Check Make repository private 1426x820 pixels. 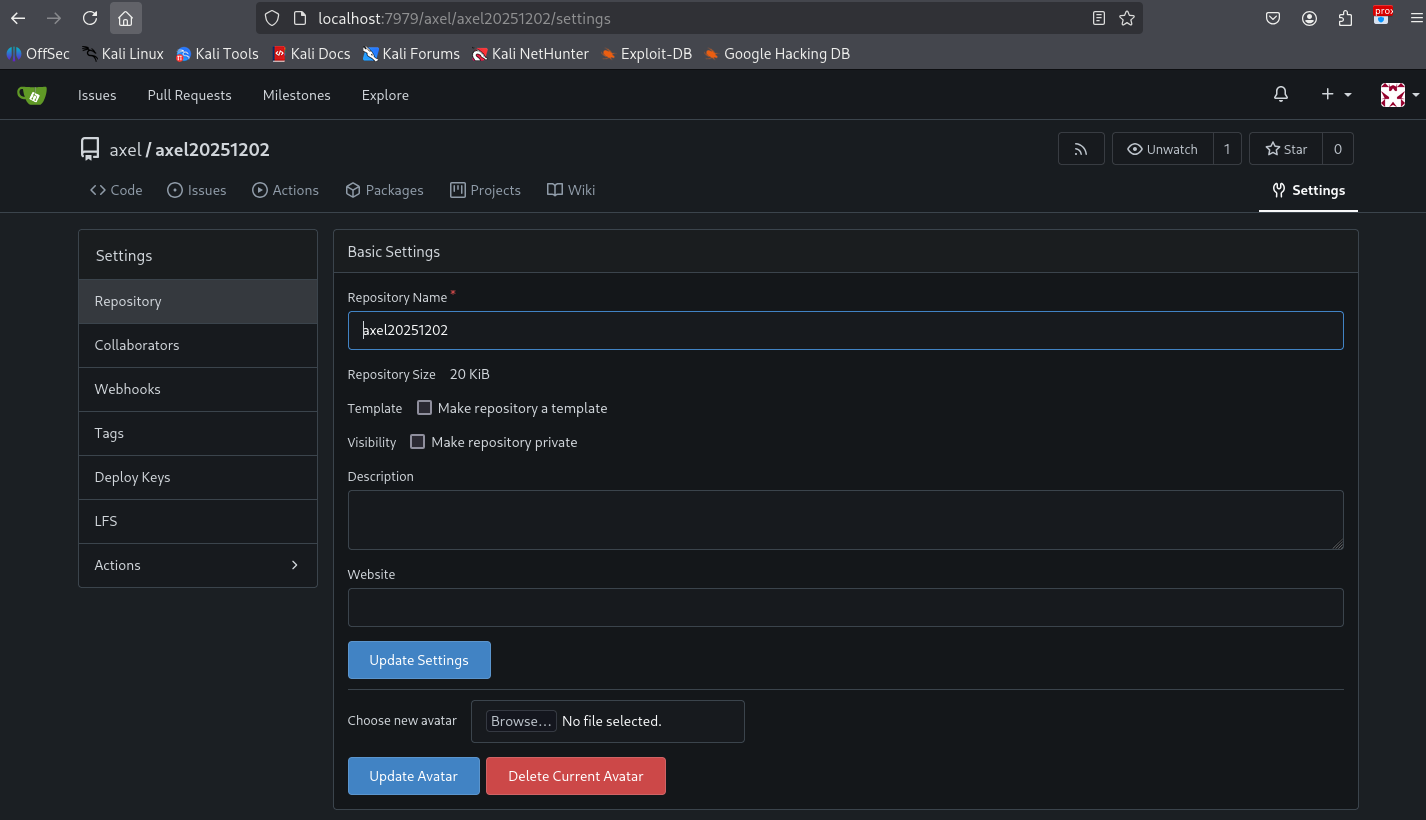click(418, 442)
